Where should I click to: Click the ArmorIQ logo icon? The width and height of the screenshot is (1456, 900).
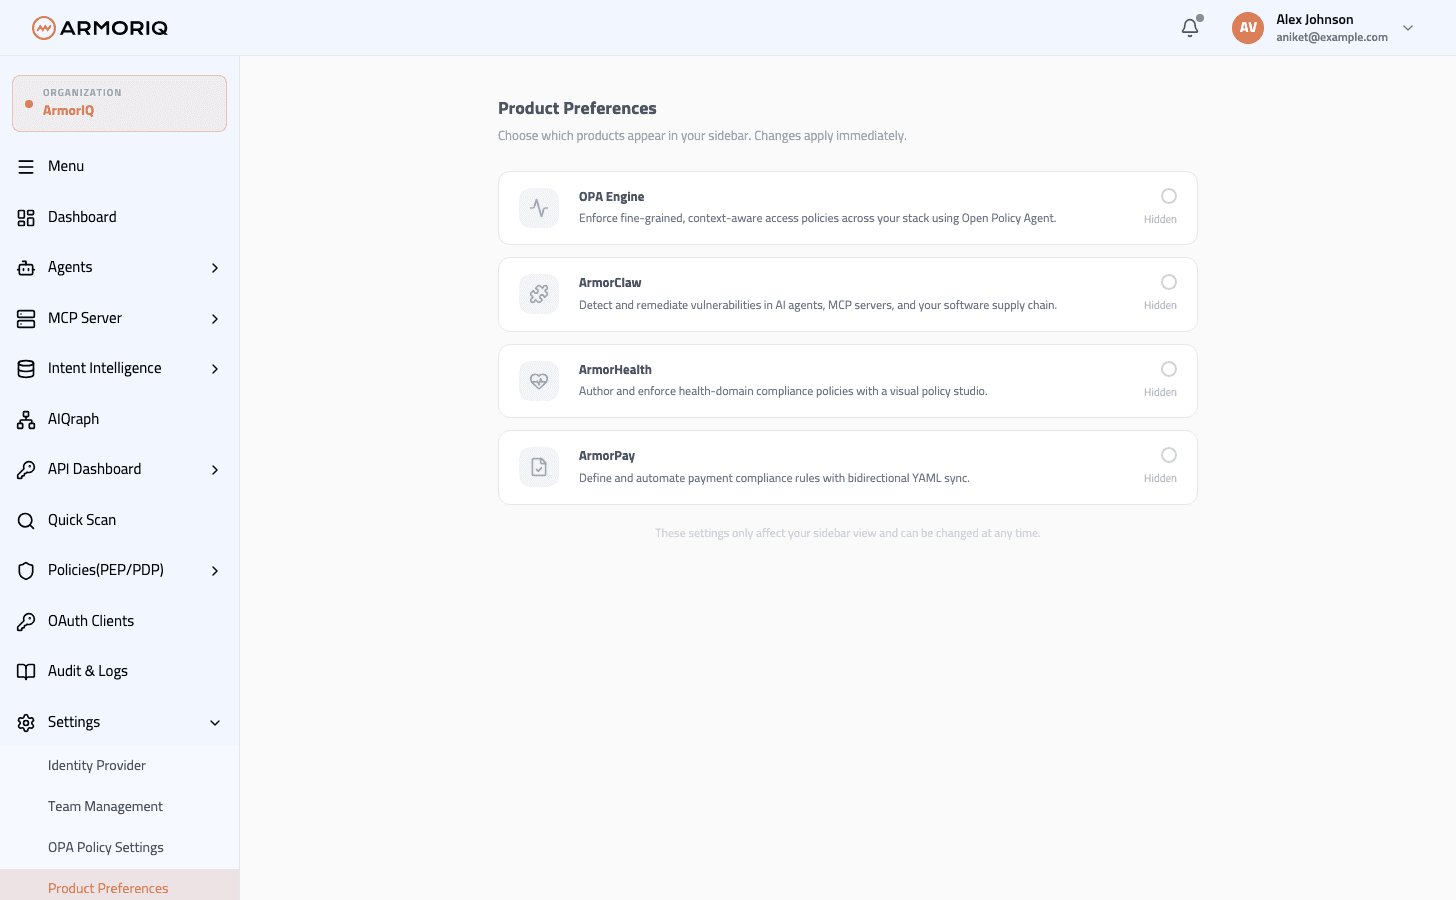(x=43, y=28)
